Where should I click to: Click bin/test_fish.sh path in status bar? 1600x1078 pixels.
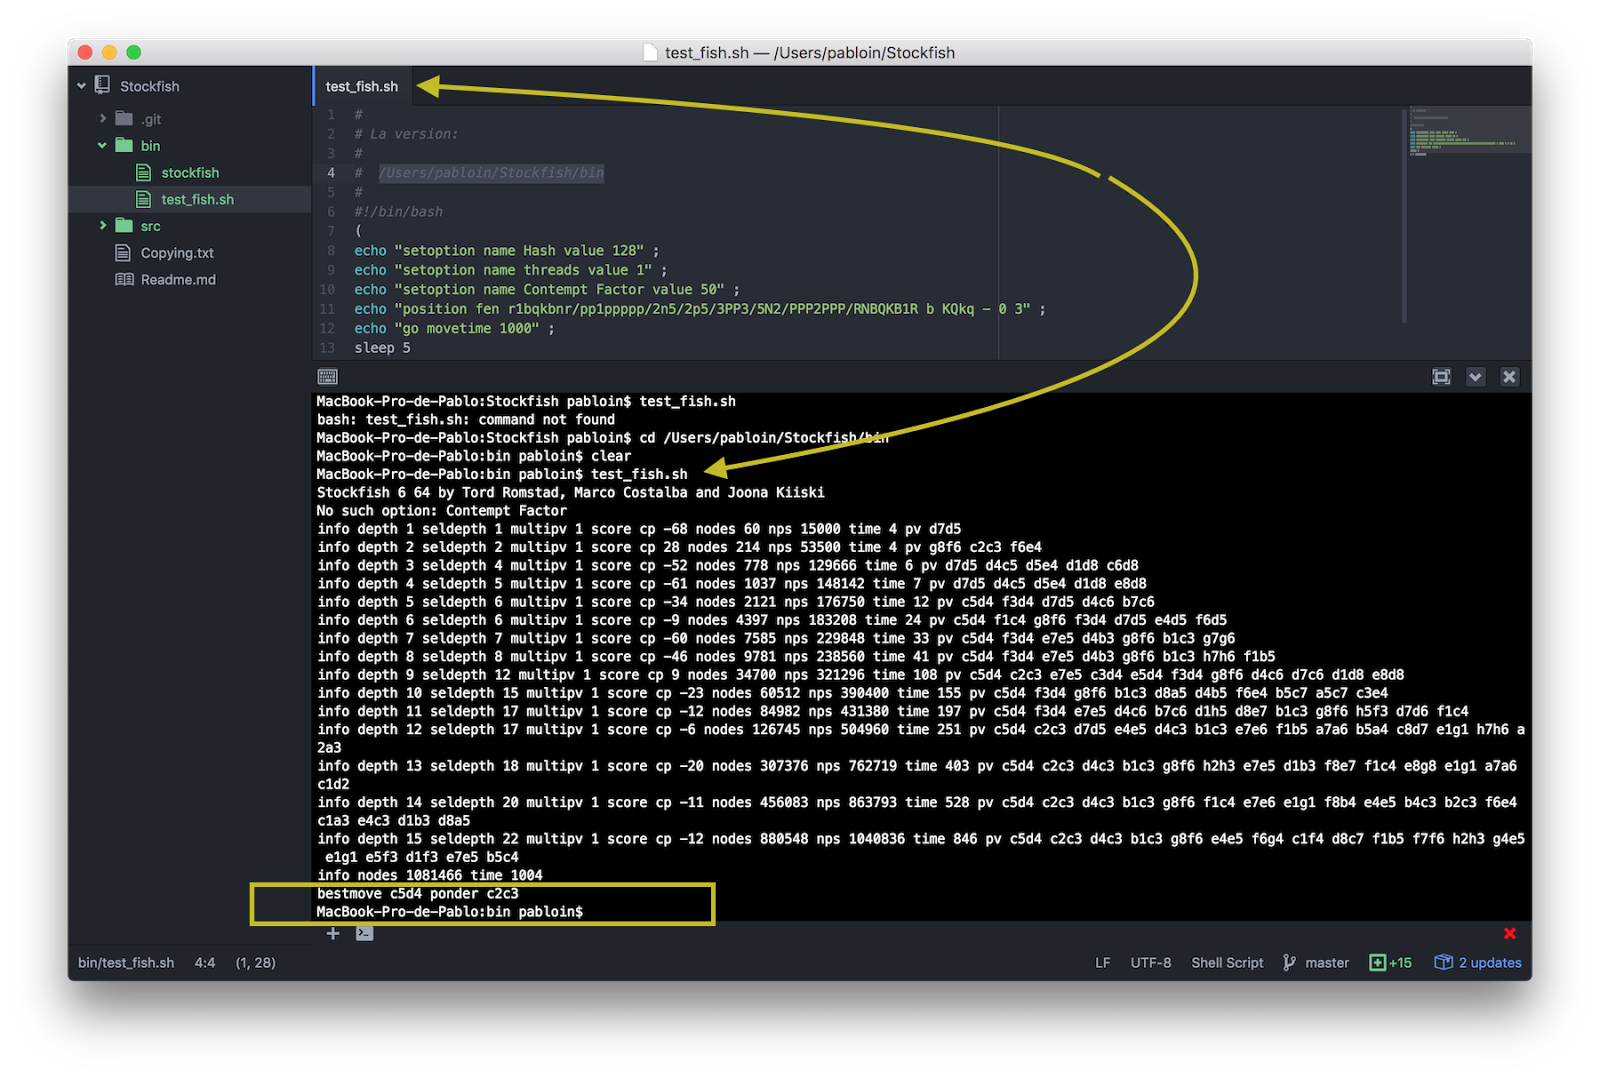tap(126, 963)
